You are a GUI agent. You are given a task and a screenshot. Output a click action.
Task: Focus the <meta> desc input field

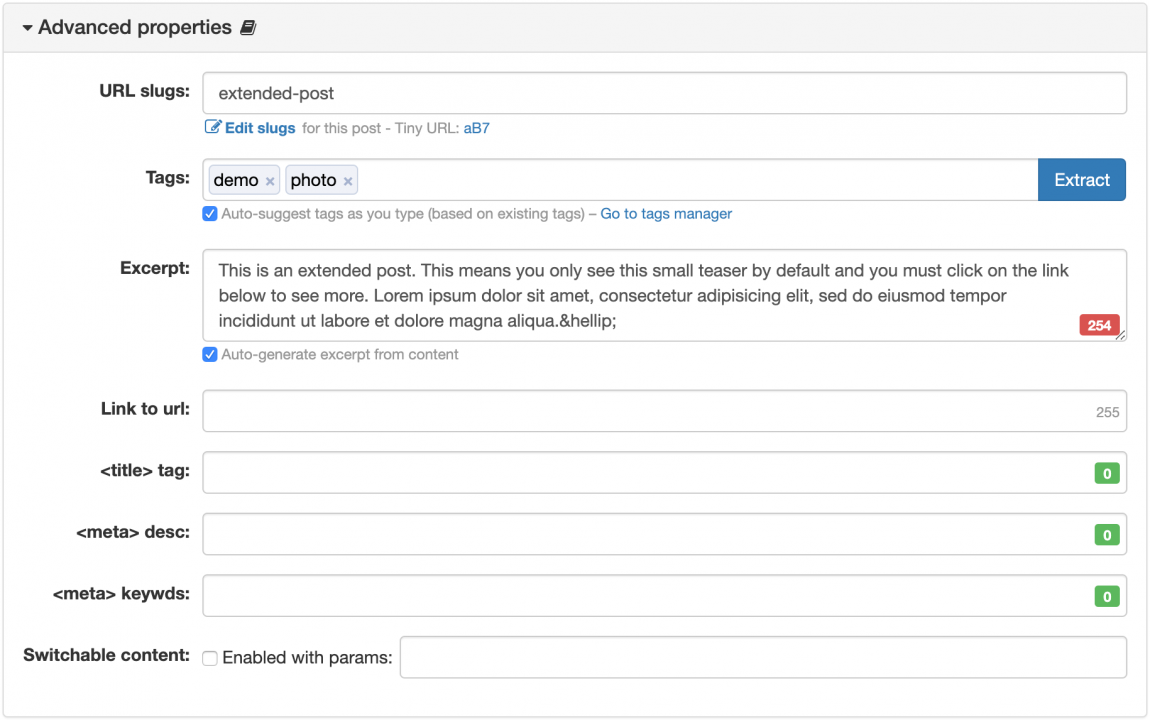(664, 534)
